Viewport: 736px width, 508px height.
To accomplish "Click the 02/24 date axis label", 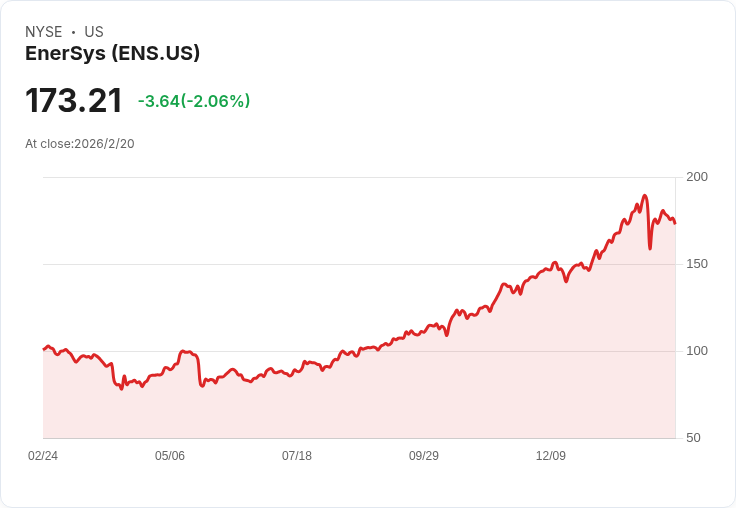I will [x=43, y=455].
